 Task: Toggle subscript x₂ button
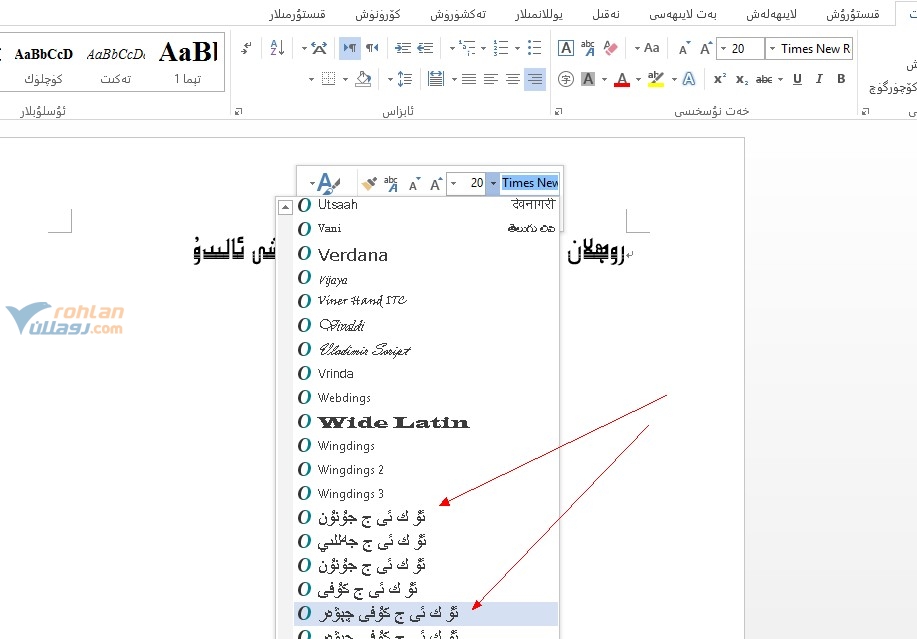coord(742,80)
